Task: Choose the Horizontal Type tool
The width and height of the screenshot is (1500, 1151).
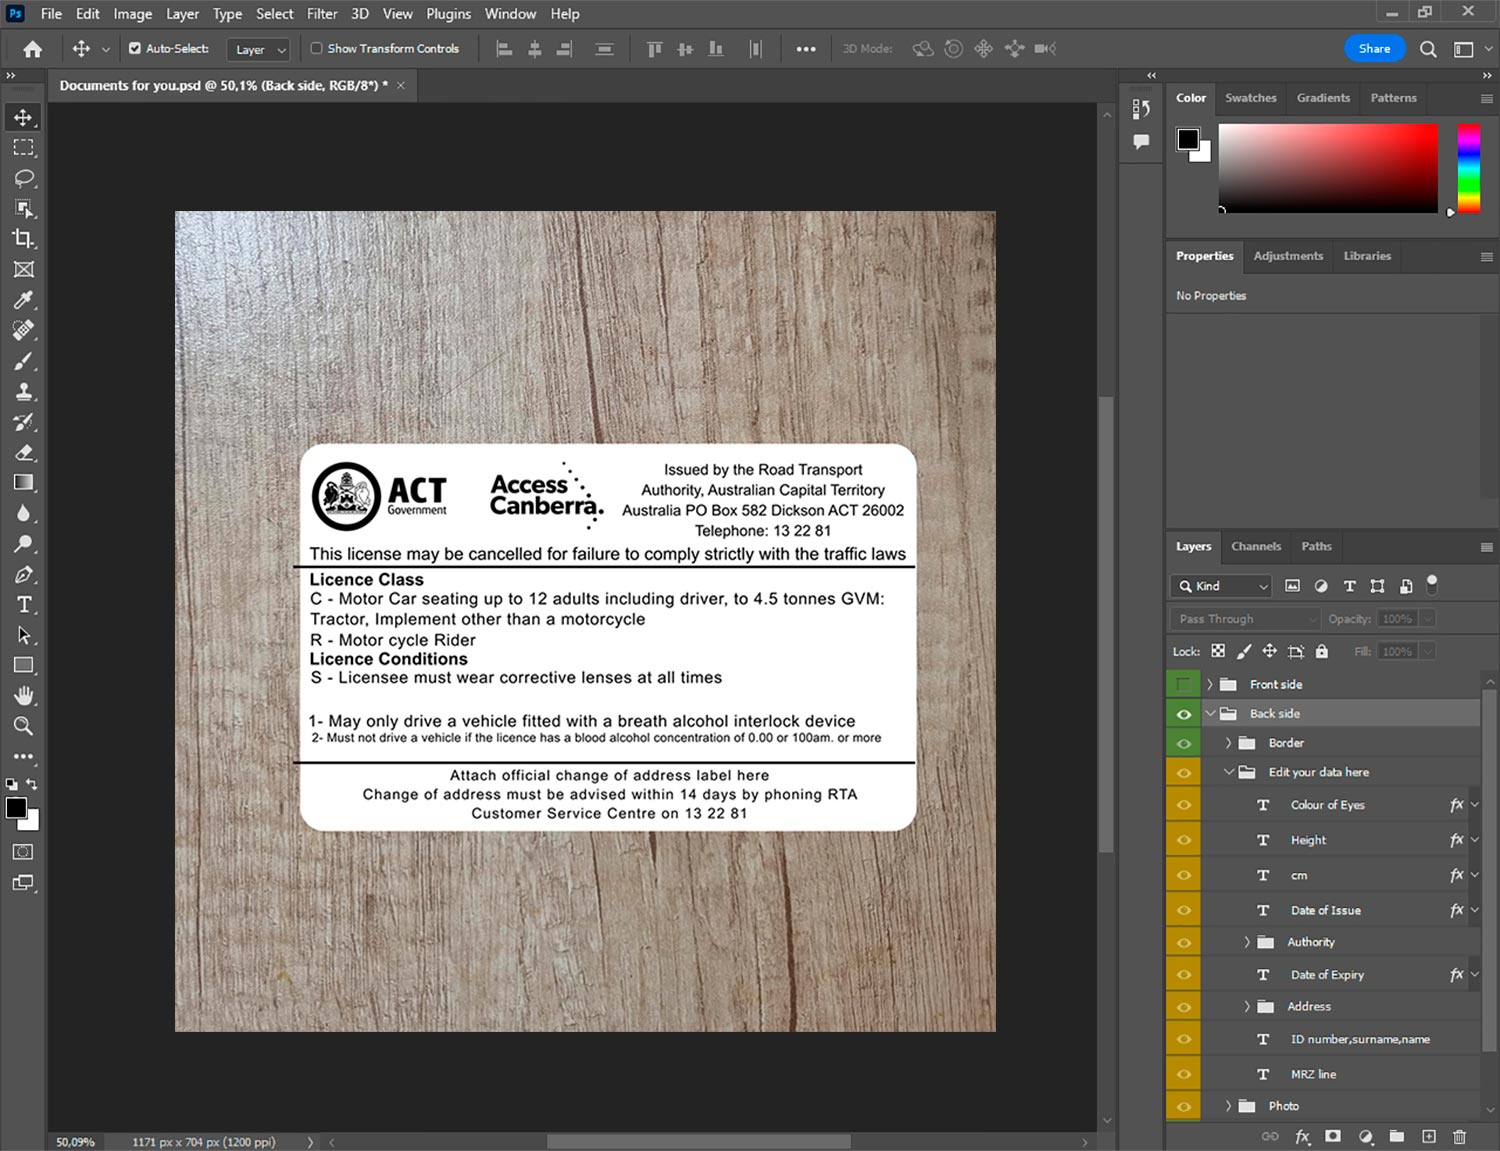Action: [x=23, y=605]
